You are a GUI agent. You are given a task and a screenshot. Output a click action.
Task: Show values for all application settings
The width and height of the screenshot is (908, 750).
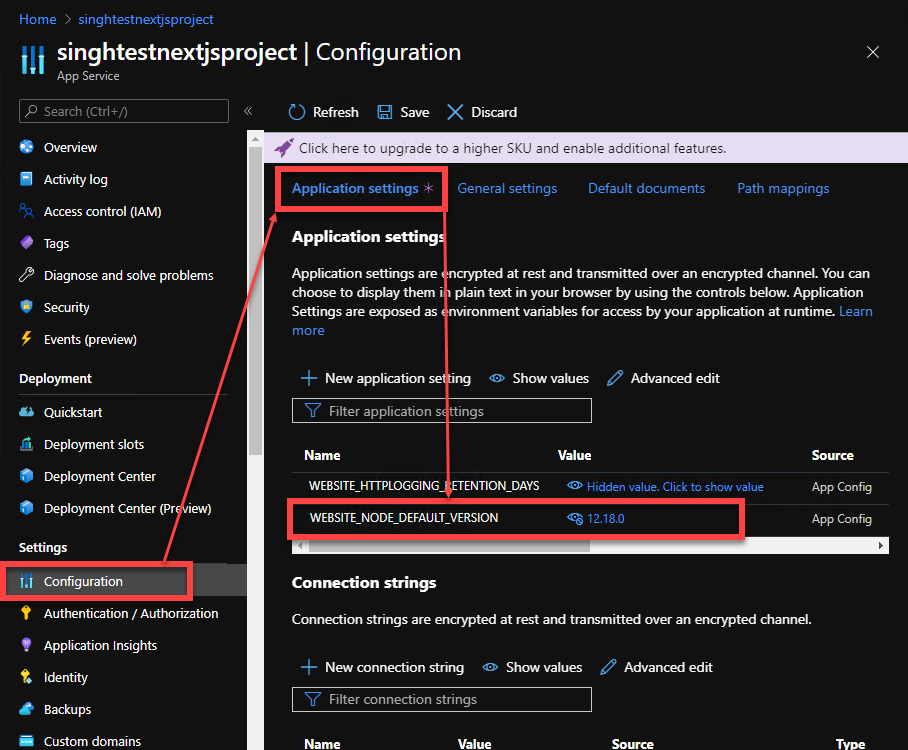click(538, 378)
